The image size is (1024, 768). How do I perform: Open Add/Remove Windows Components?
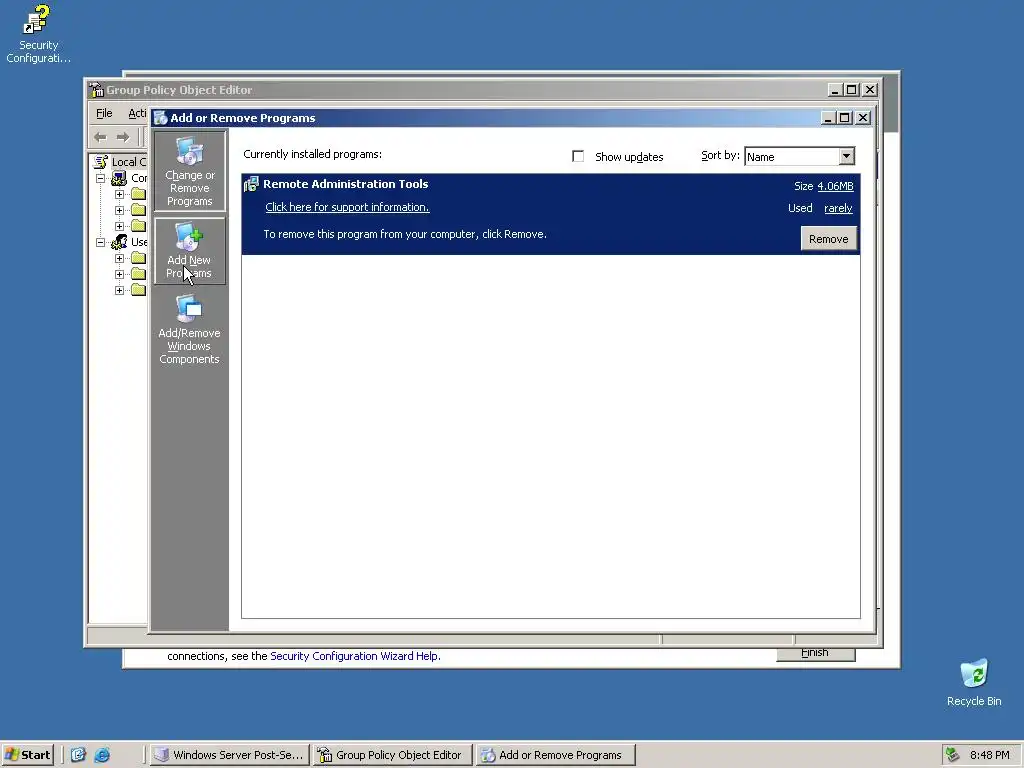189,330
